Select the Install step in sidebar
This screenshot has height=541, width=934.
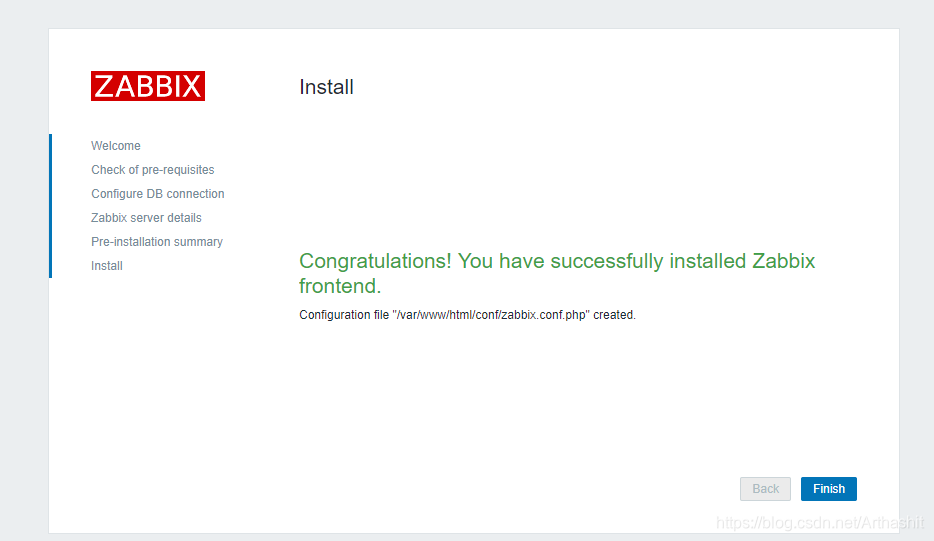pyautogui.click(x=107, y=266)
